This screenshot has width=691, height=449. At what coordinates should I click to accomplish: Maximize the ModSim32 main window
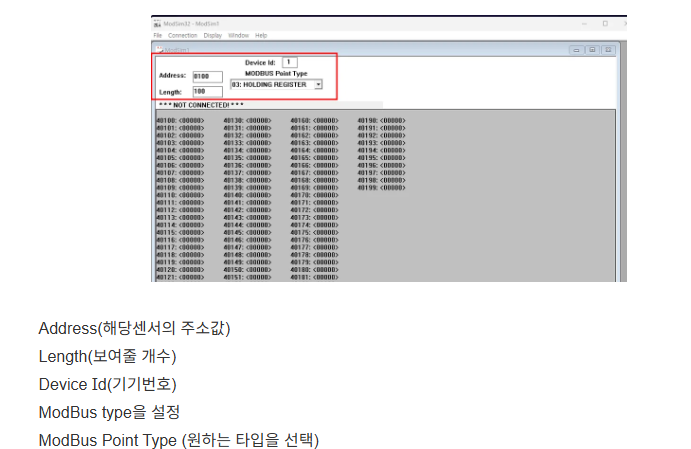pyautogui.click(x=605, y=24)
